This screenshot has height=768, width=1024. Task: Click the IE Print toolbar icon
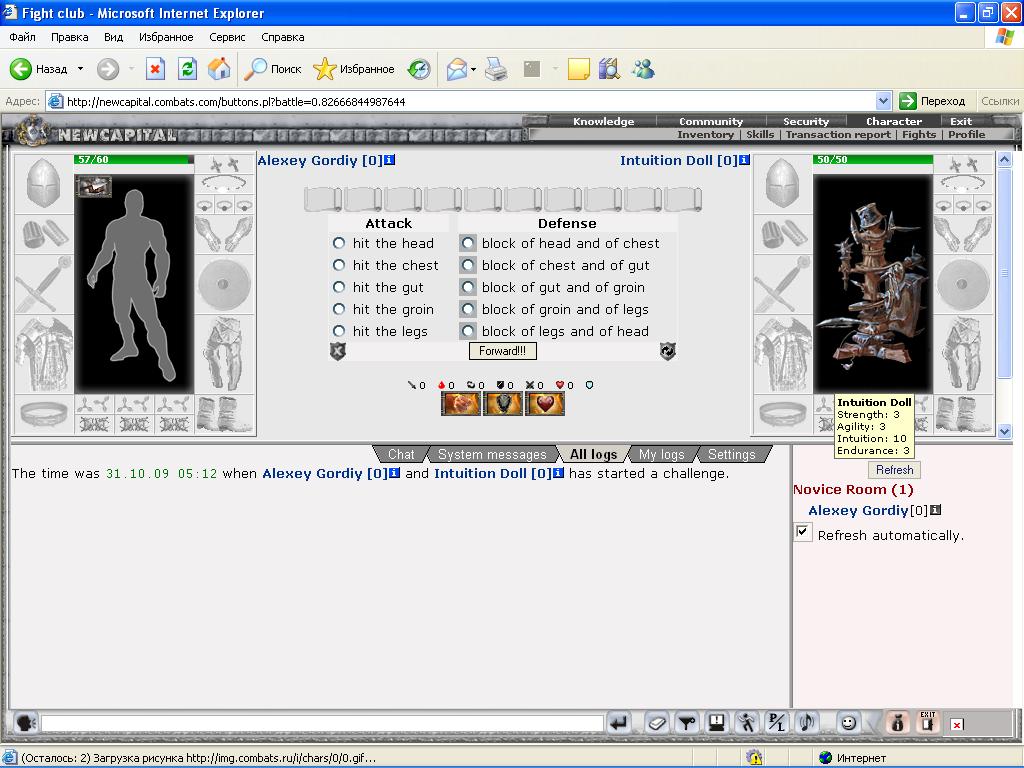pyautogui.click(x=496, y=69)
